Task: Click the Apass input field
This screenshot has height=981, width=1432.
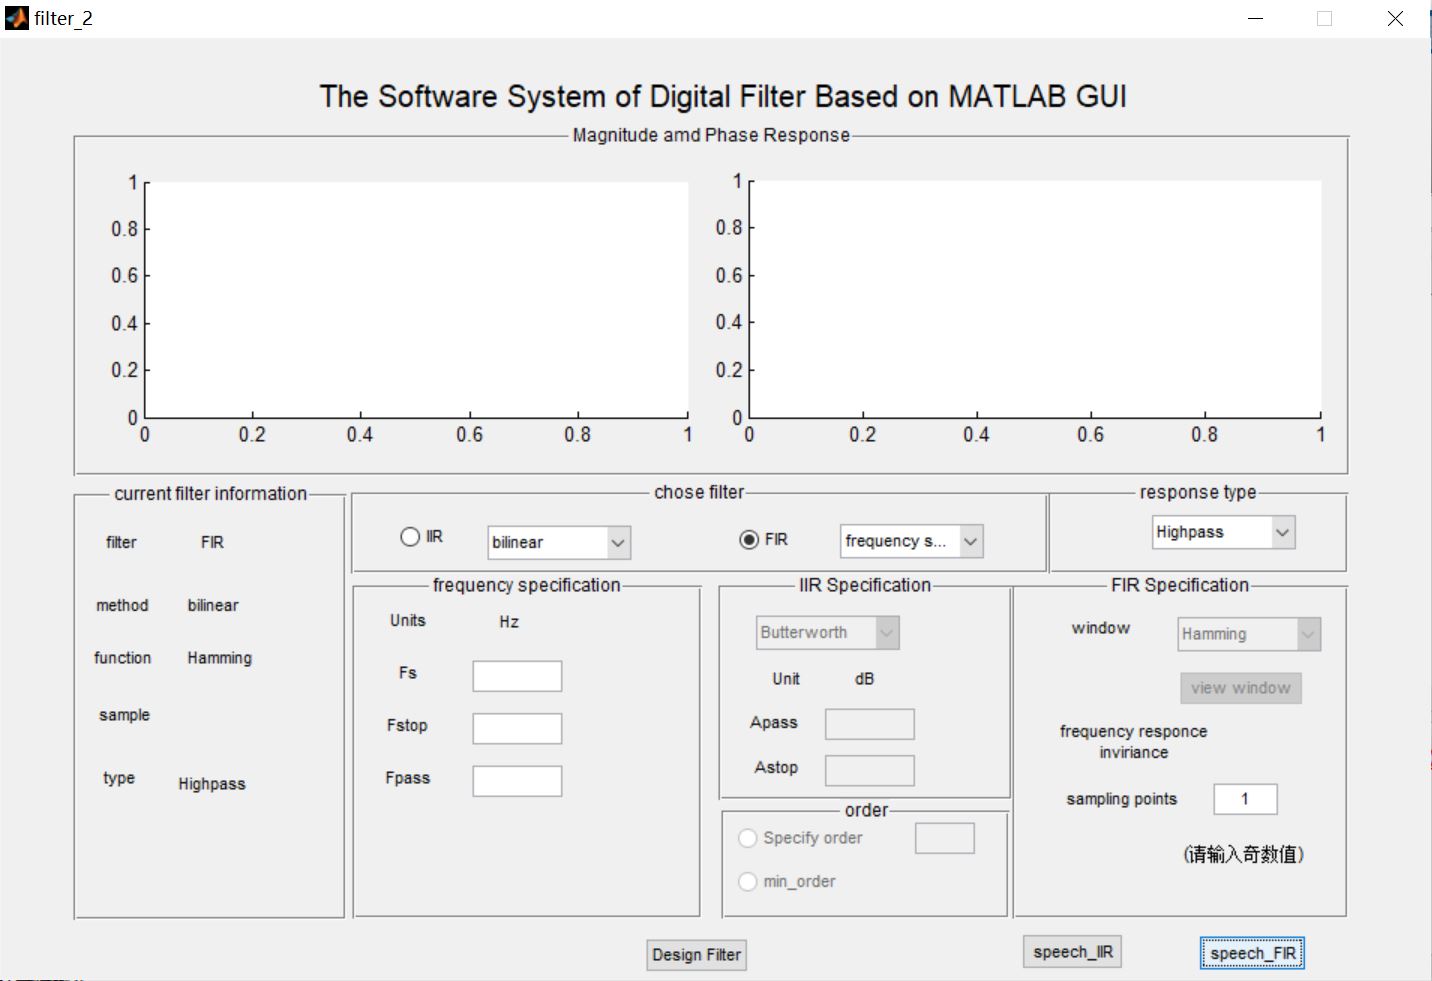Action: point(869,724)
